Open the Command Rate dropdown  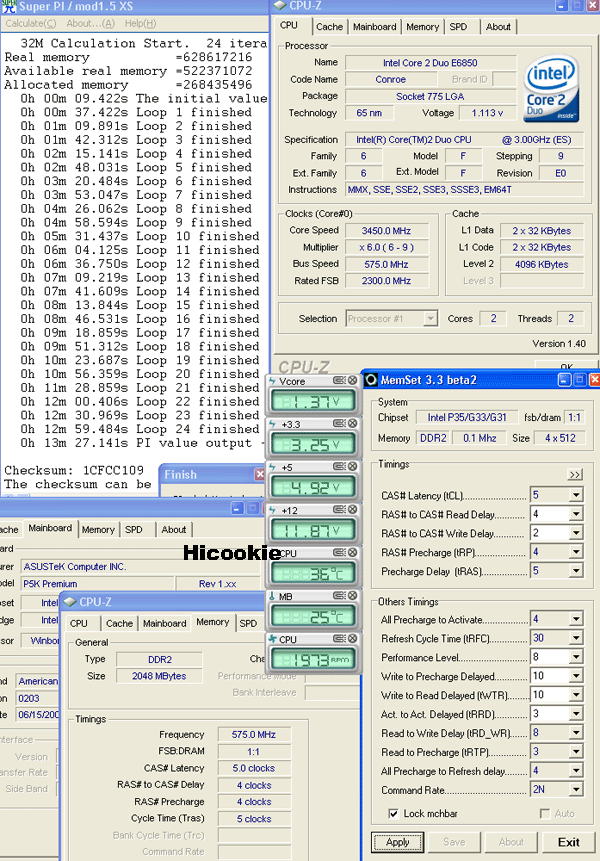pyautogui.click(x=575, y=791)
